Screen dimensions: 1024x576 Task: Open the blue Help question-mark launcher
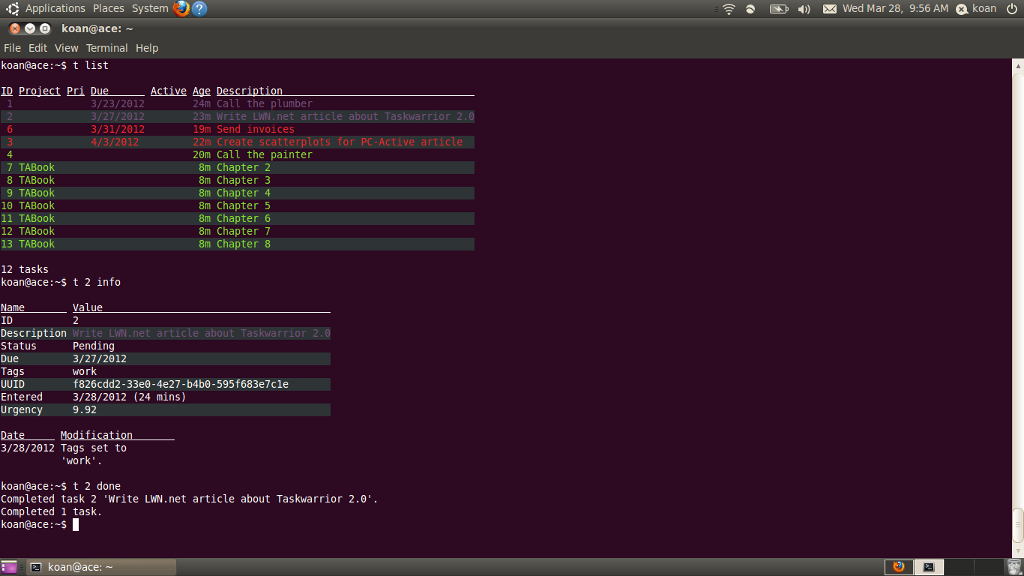point(200,8)
